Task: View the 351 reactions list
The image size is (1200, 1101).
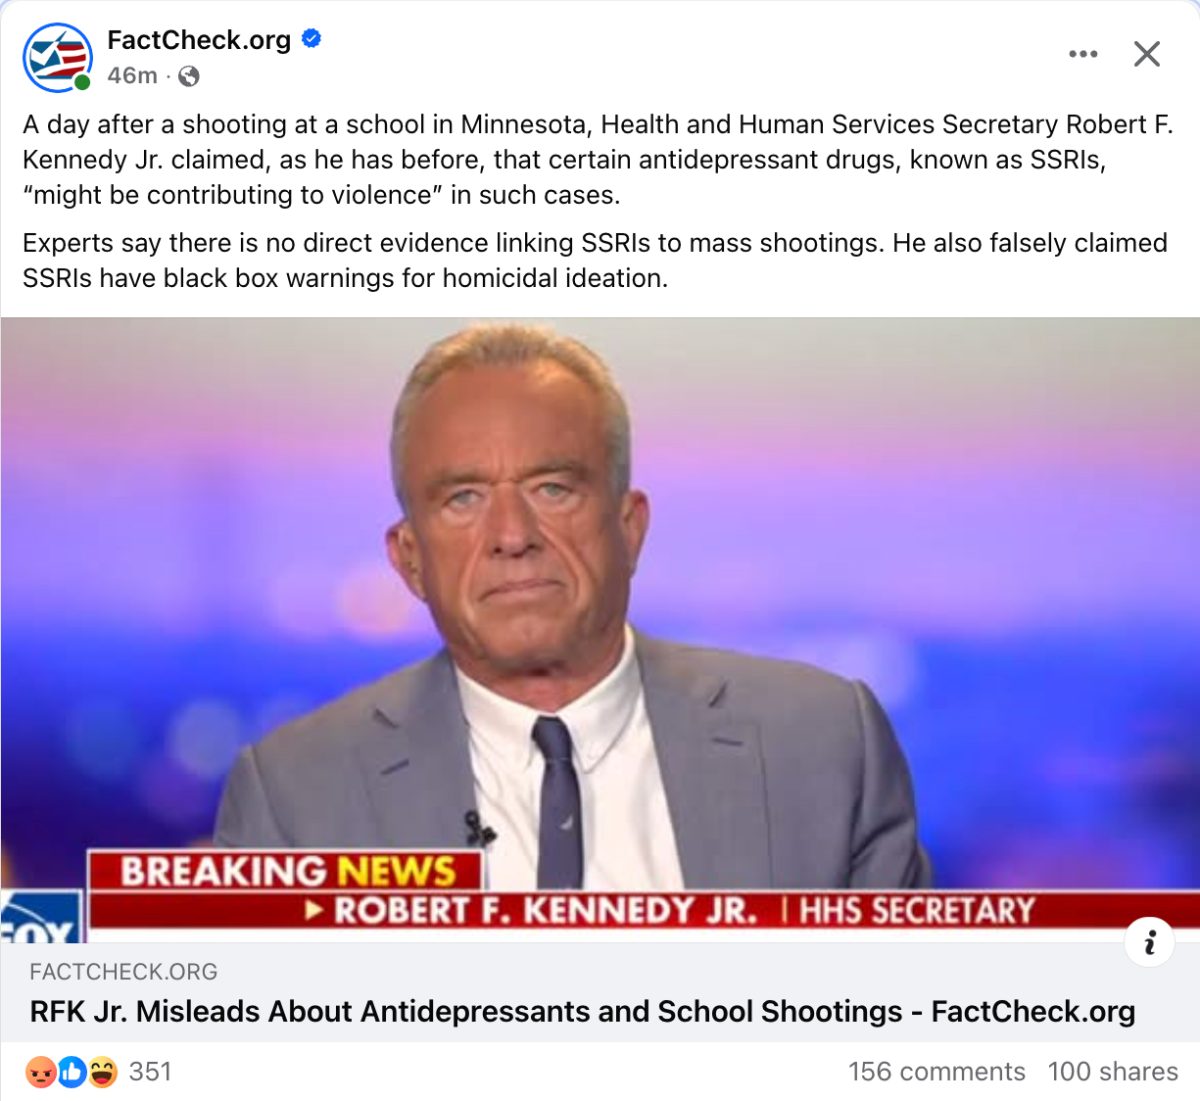Action: [151, 1072]
